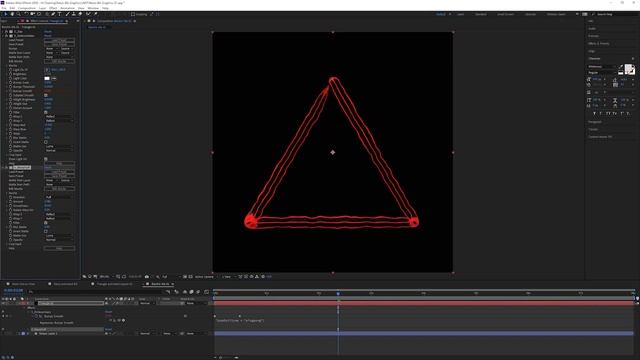Click Reset link for the selected effect
The height and width of the screenshot is (360, 640).
click(x=48, y=167)
